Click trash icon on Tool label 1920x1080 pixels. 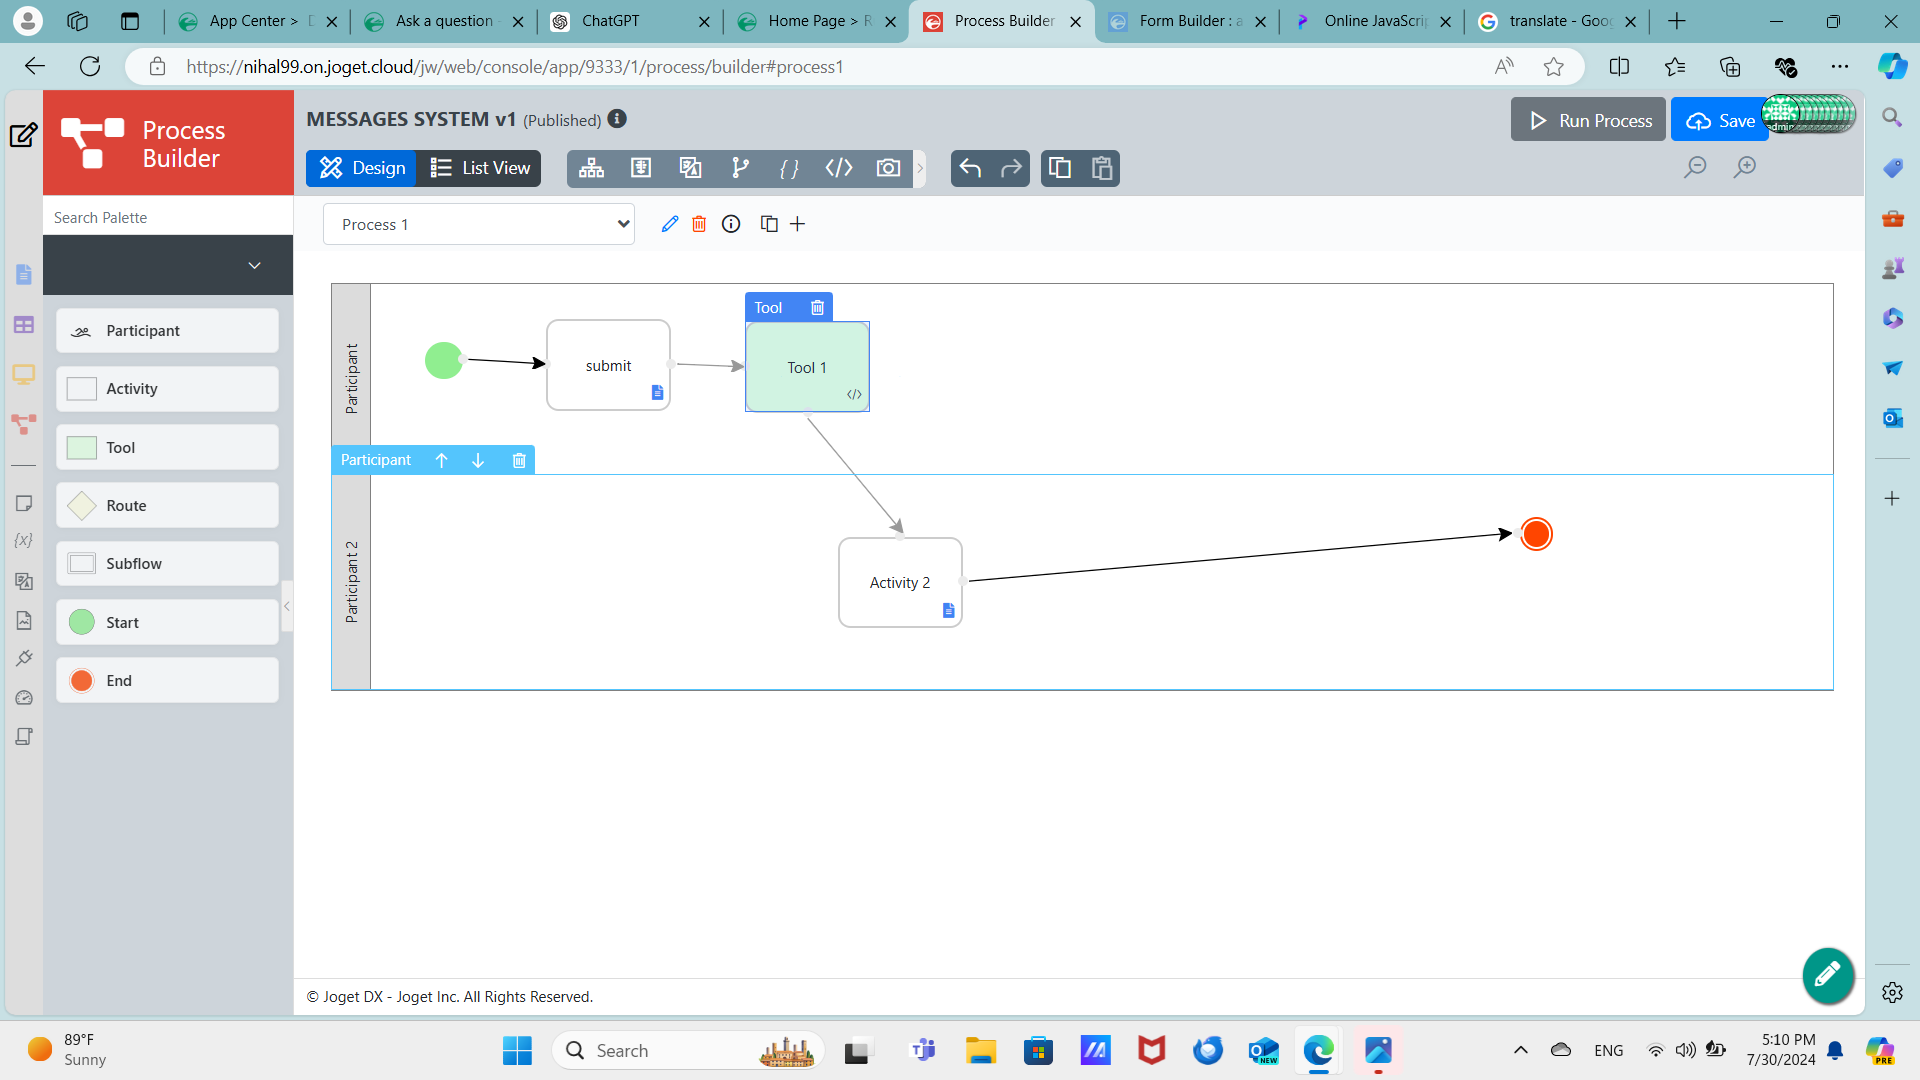817,308
